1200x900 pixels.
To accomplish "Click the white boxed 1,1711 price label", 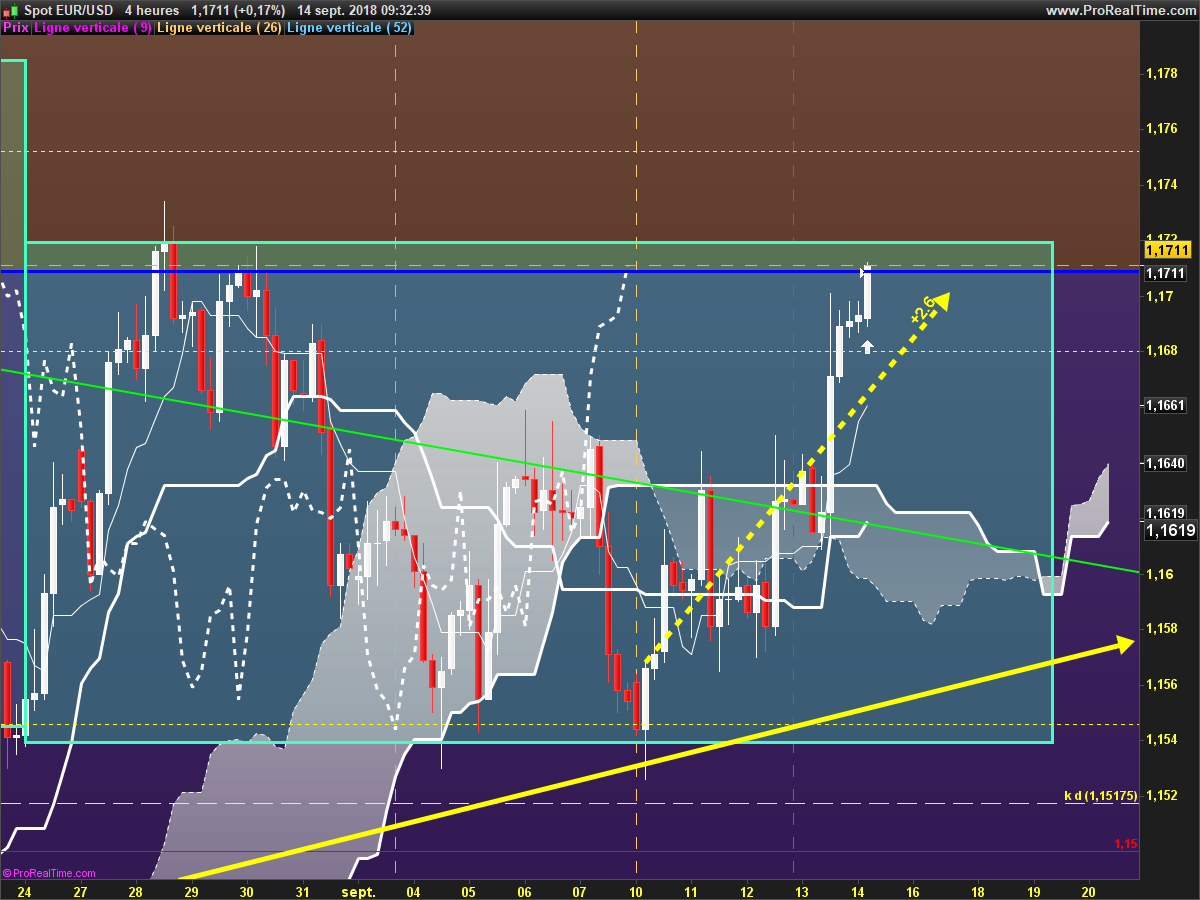I will tap(1165, 273).
